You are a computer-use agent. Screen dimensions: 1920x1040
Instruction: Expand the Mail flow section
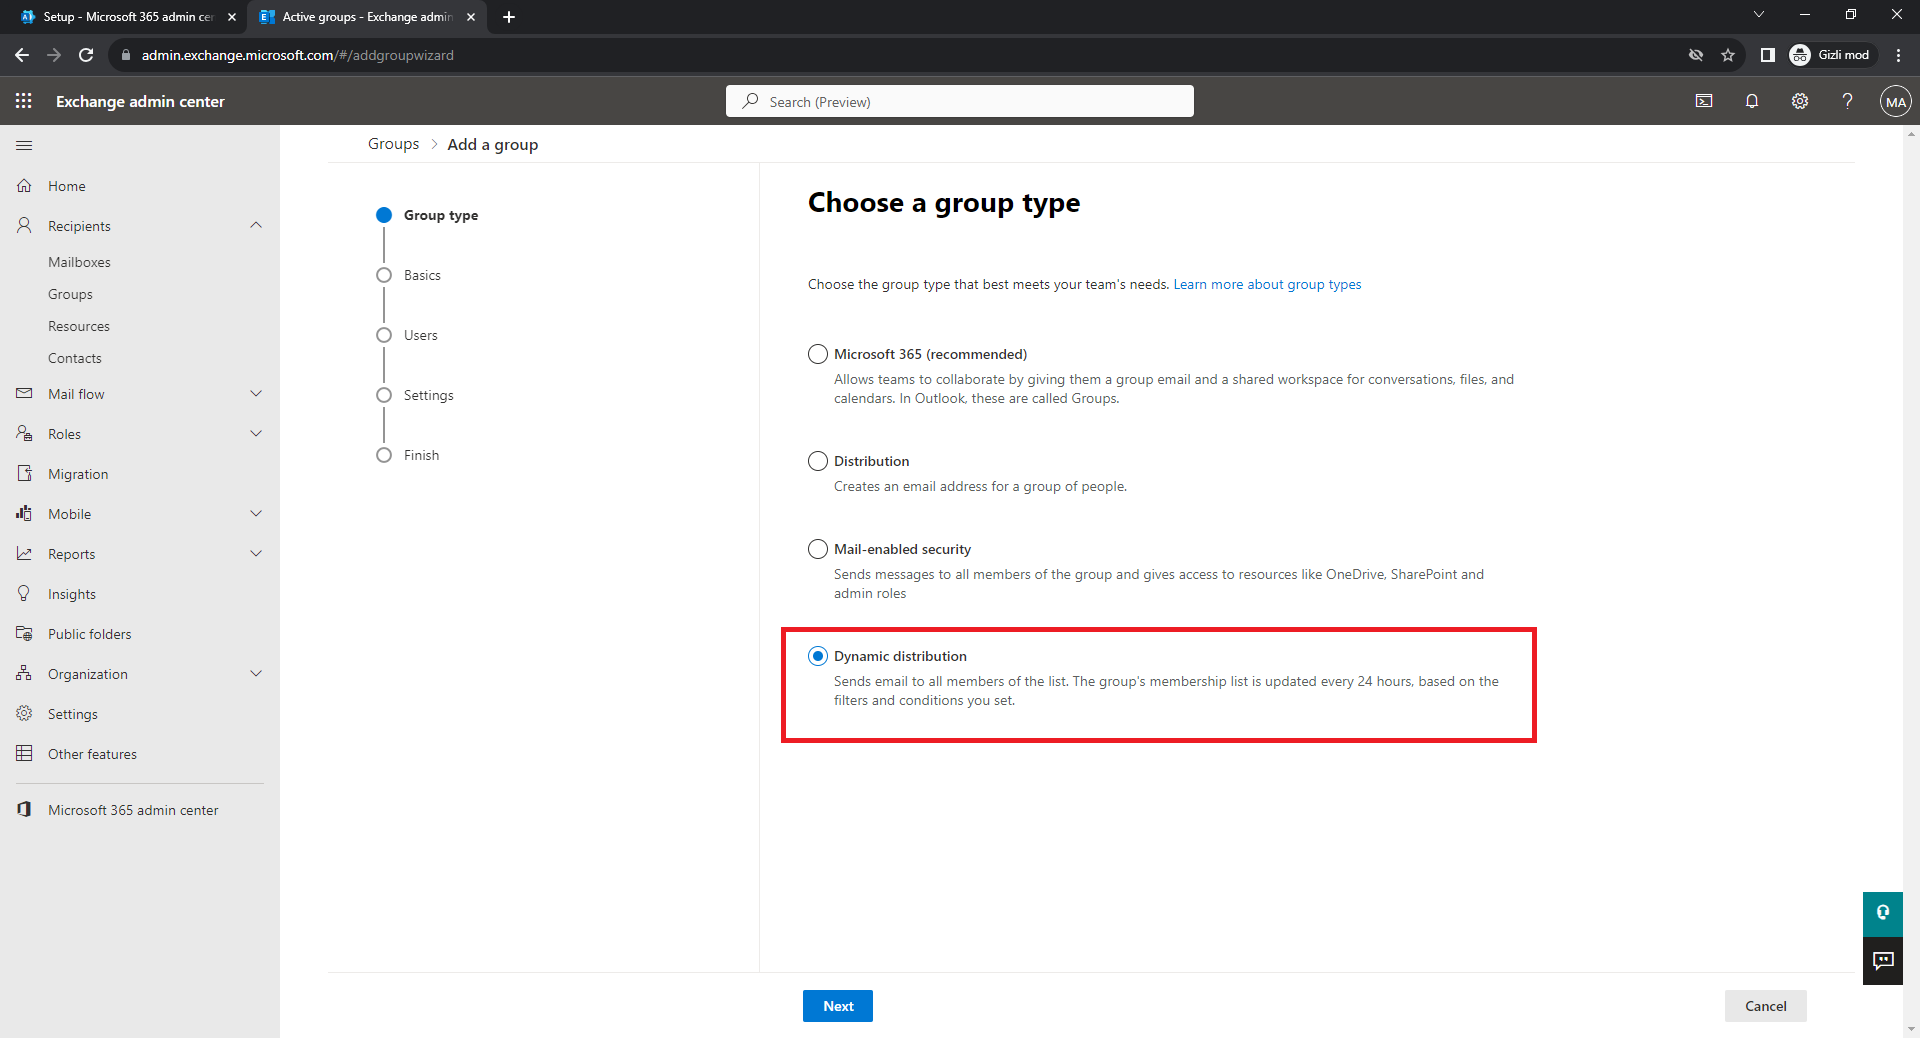point(256,394)
